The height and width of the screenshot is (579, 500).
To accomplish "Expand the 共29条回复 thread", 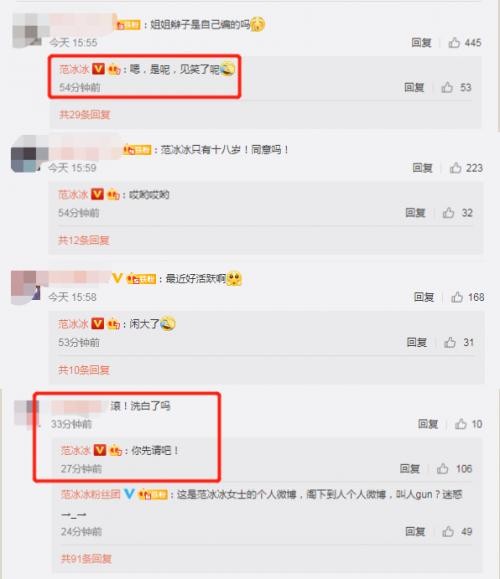I will pos(85,115).
